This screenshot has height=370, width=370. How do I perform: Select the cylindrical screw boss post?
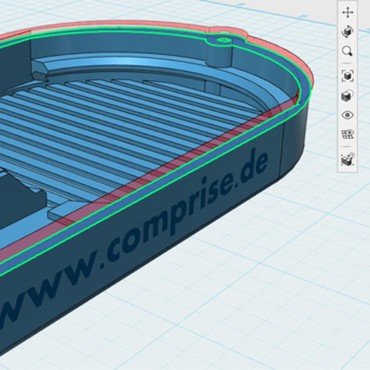[x=221, y=53]
